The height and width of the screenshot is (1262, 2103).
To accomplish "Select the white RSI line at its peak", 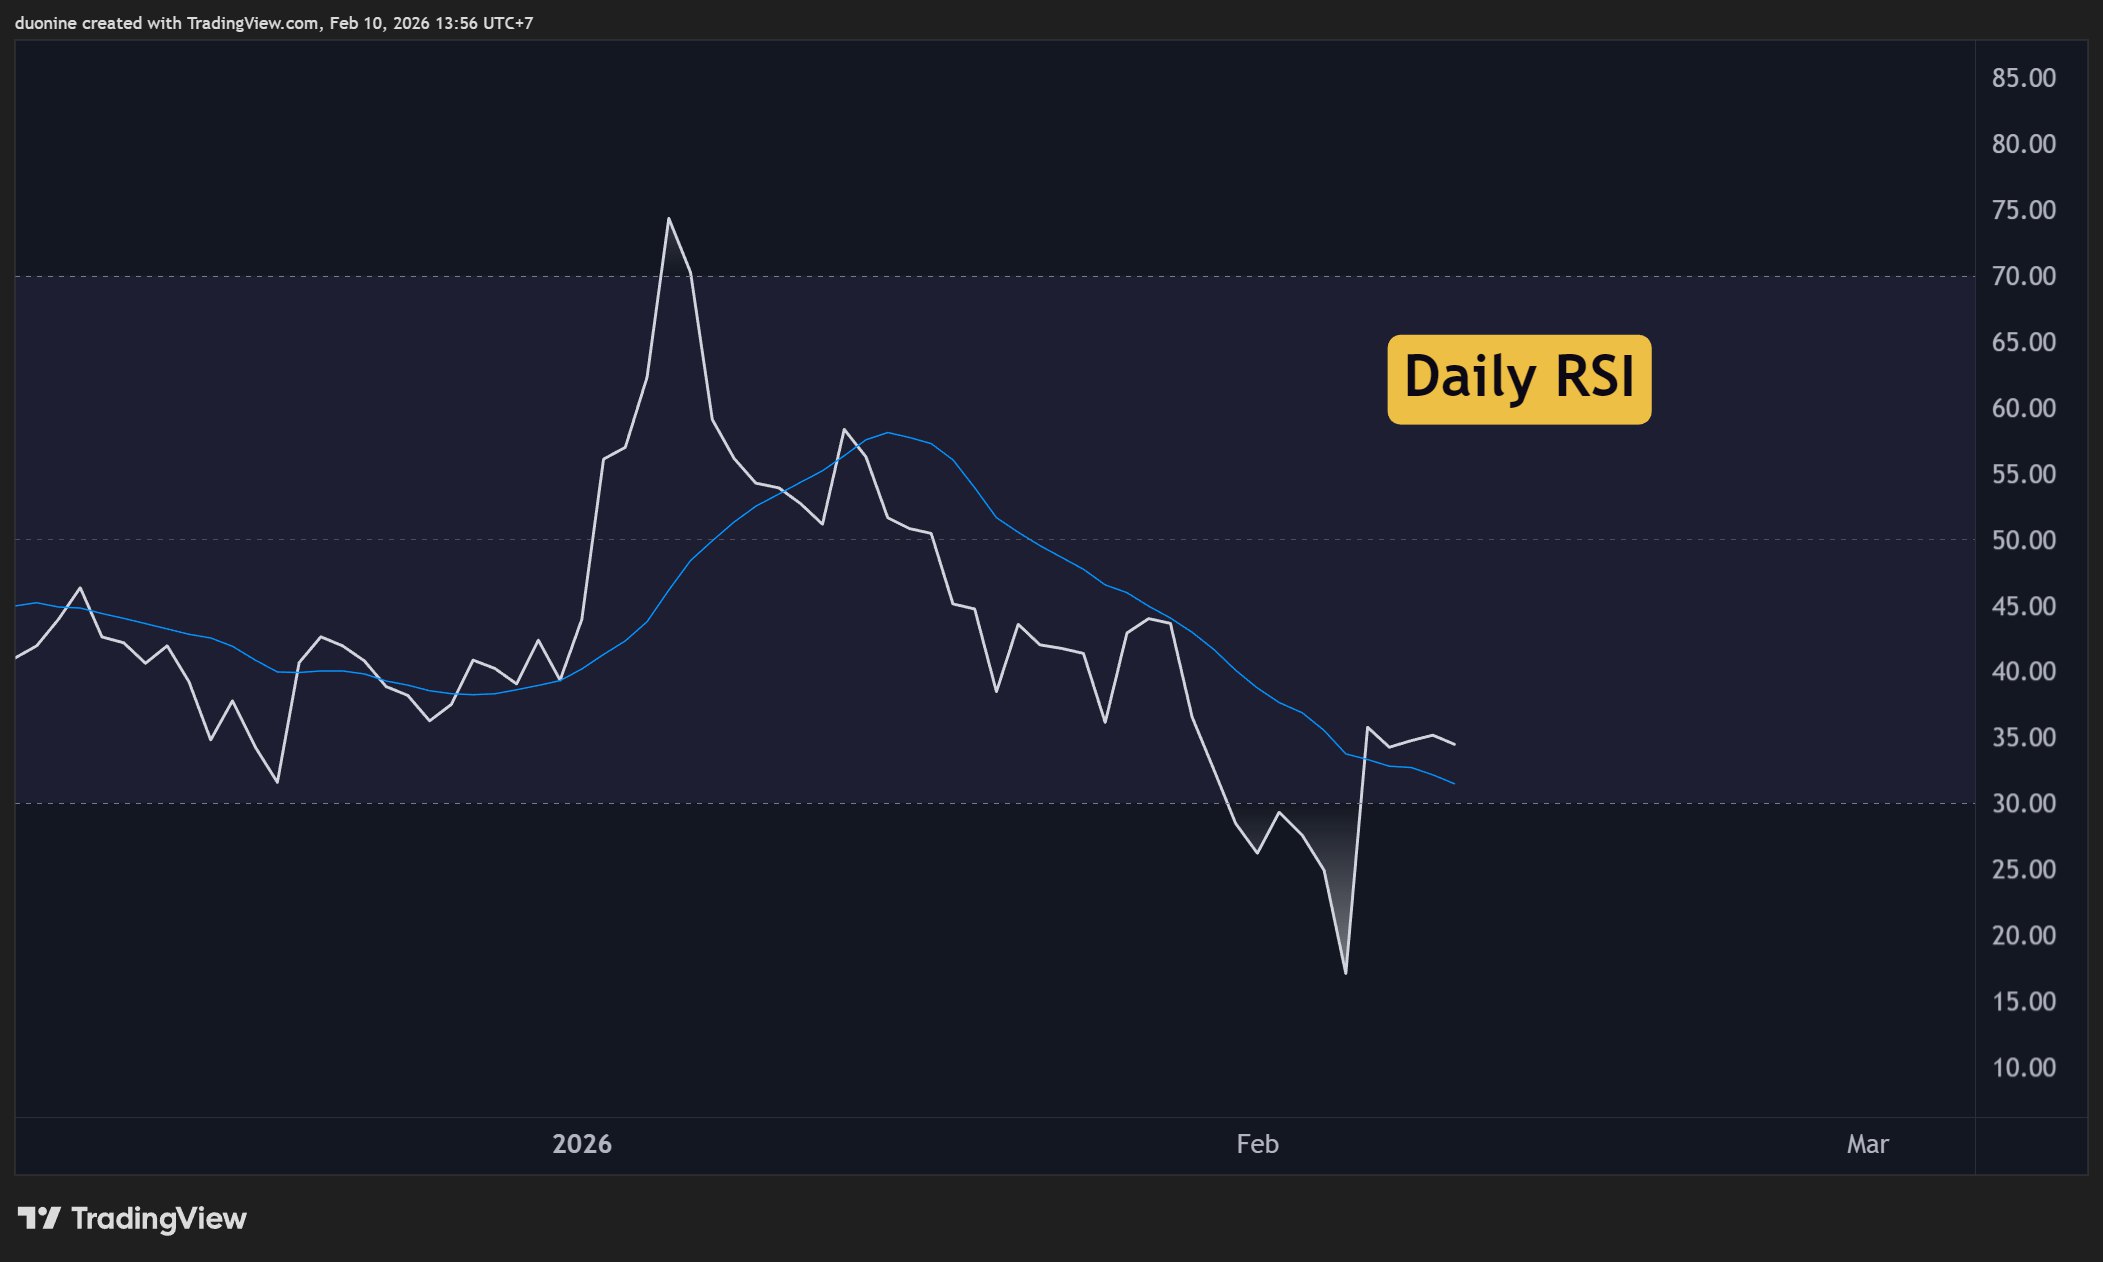I will point(669,218).
